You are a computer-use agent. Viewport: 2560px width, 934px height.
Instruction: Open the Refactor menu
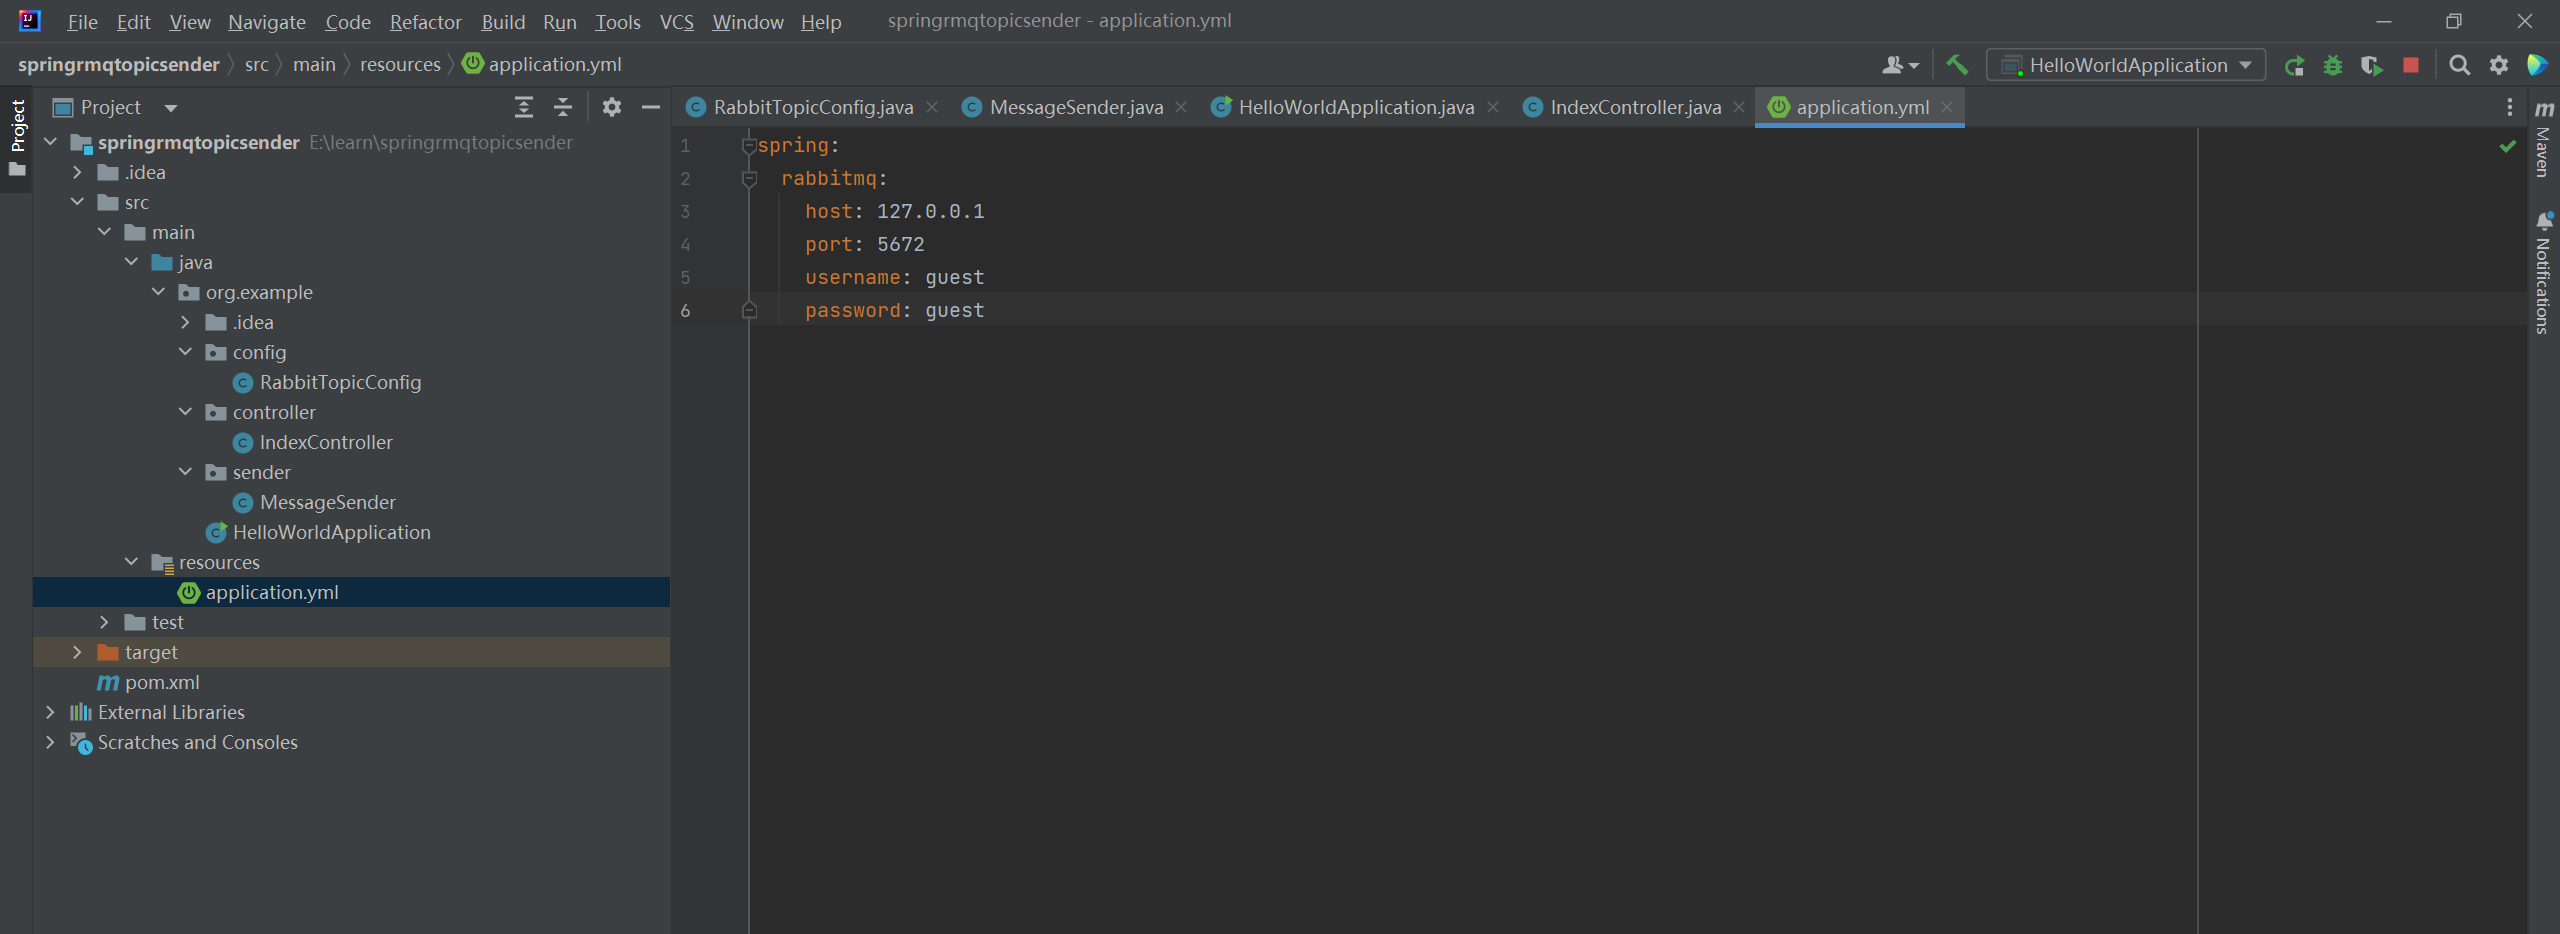coord(425,22)
